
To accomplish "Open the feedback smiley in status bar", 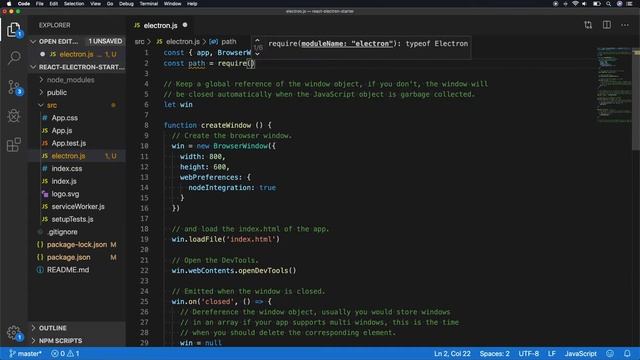I will 610,353.
